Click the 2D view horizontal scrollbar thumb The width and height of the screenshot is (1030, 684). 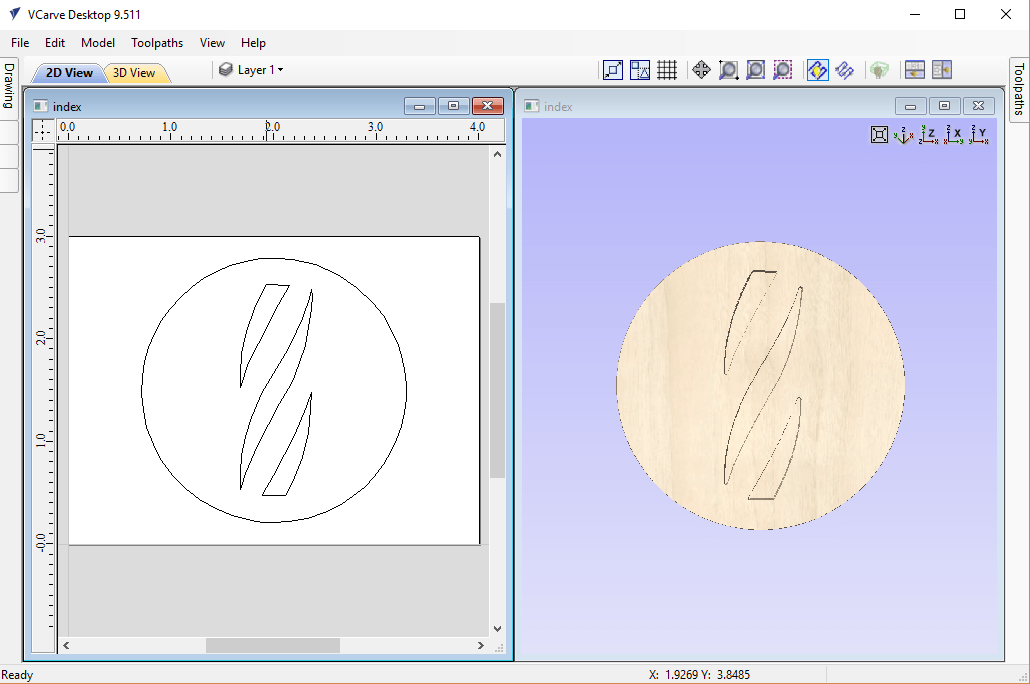pos(272,646)
